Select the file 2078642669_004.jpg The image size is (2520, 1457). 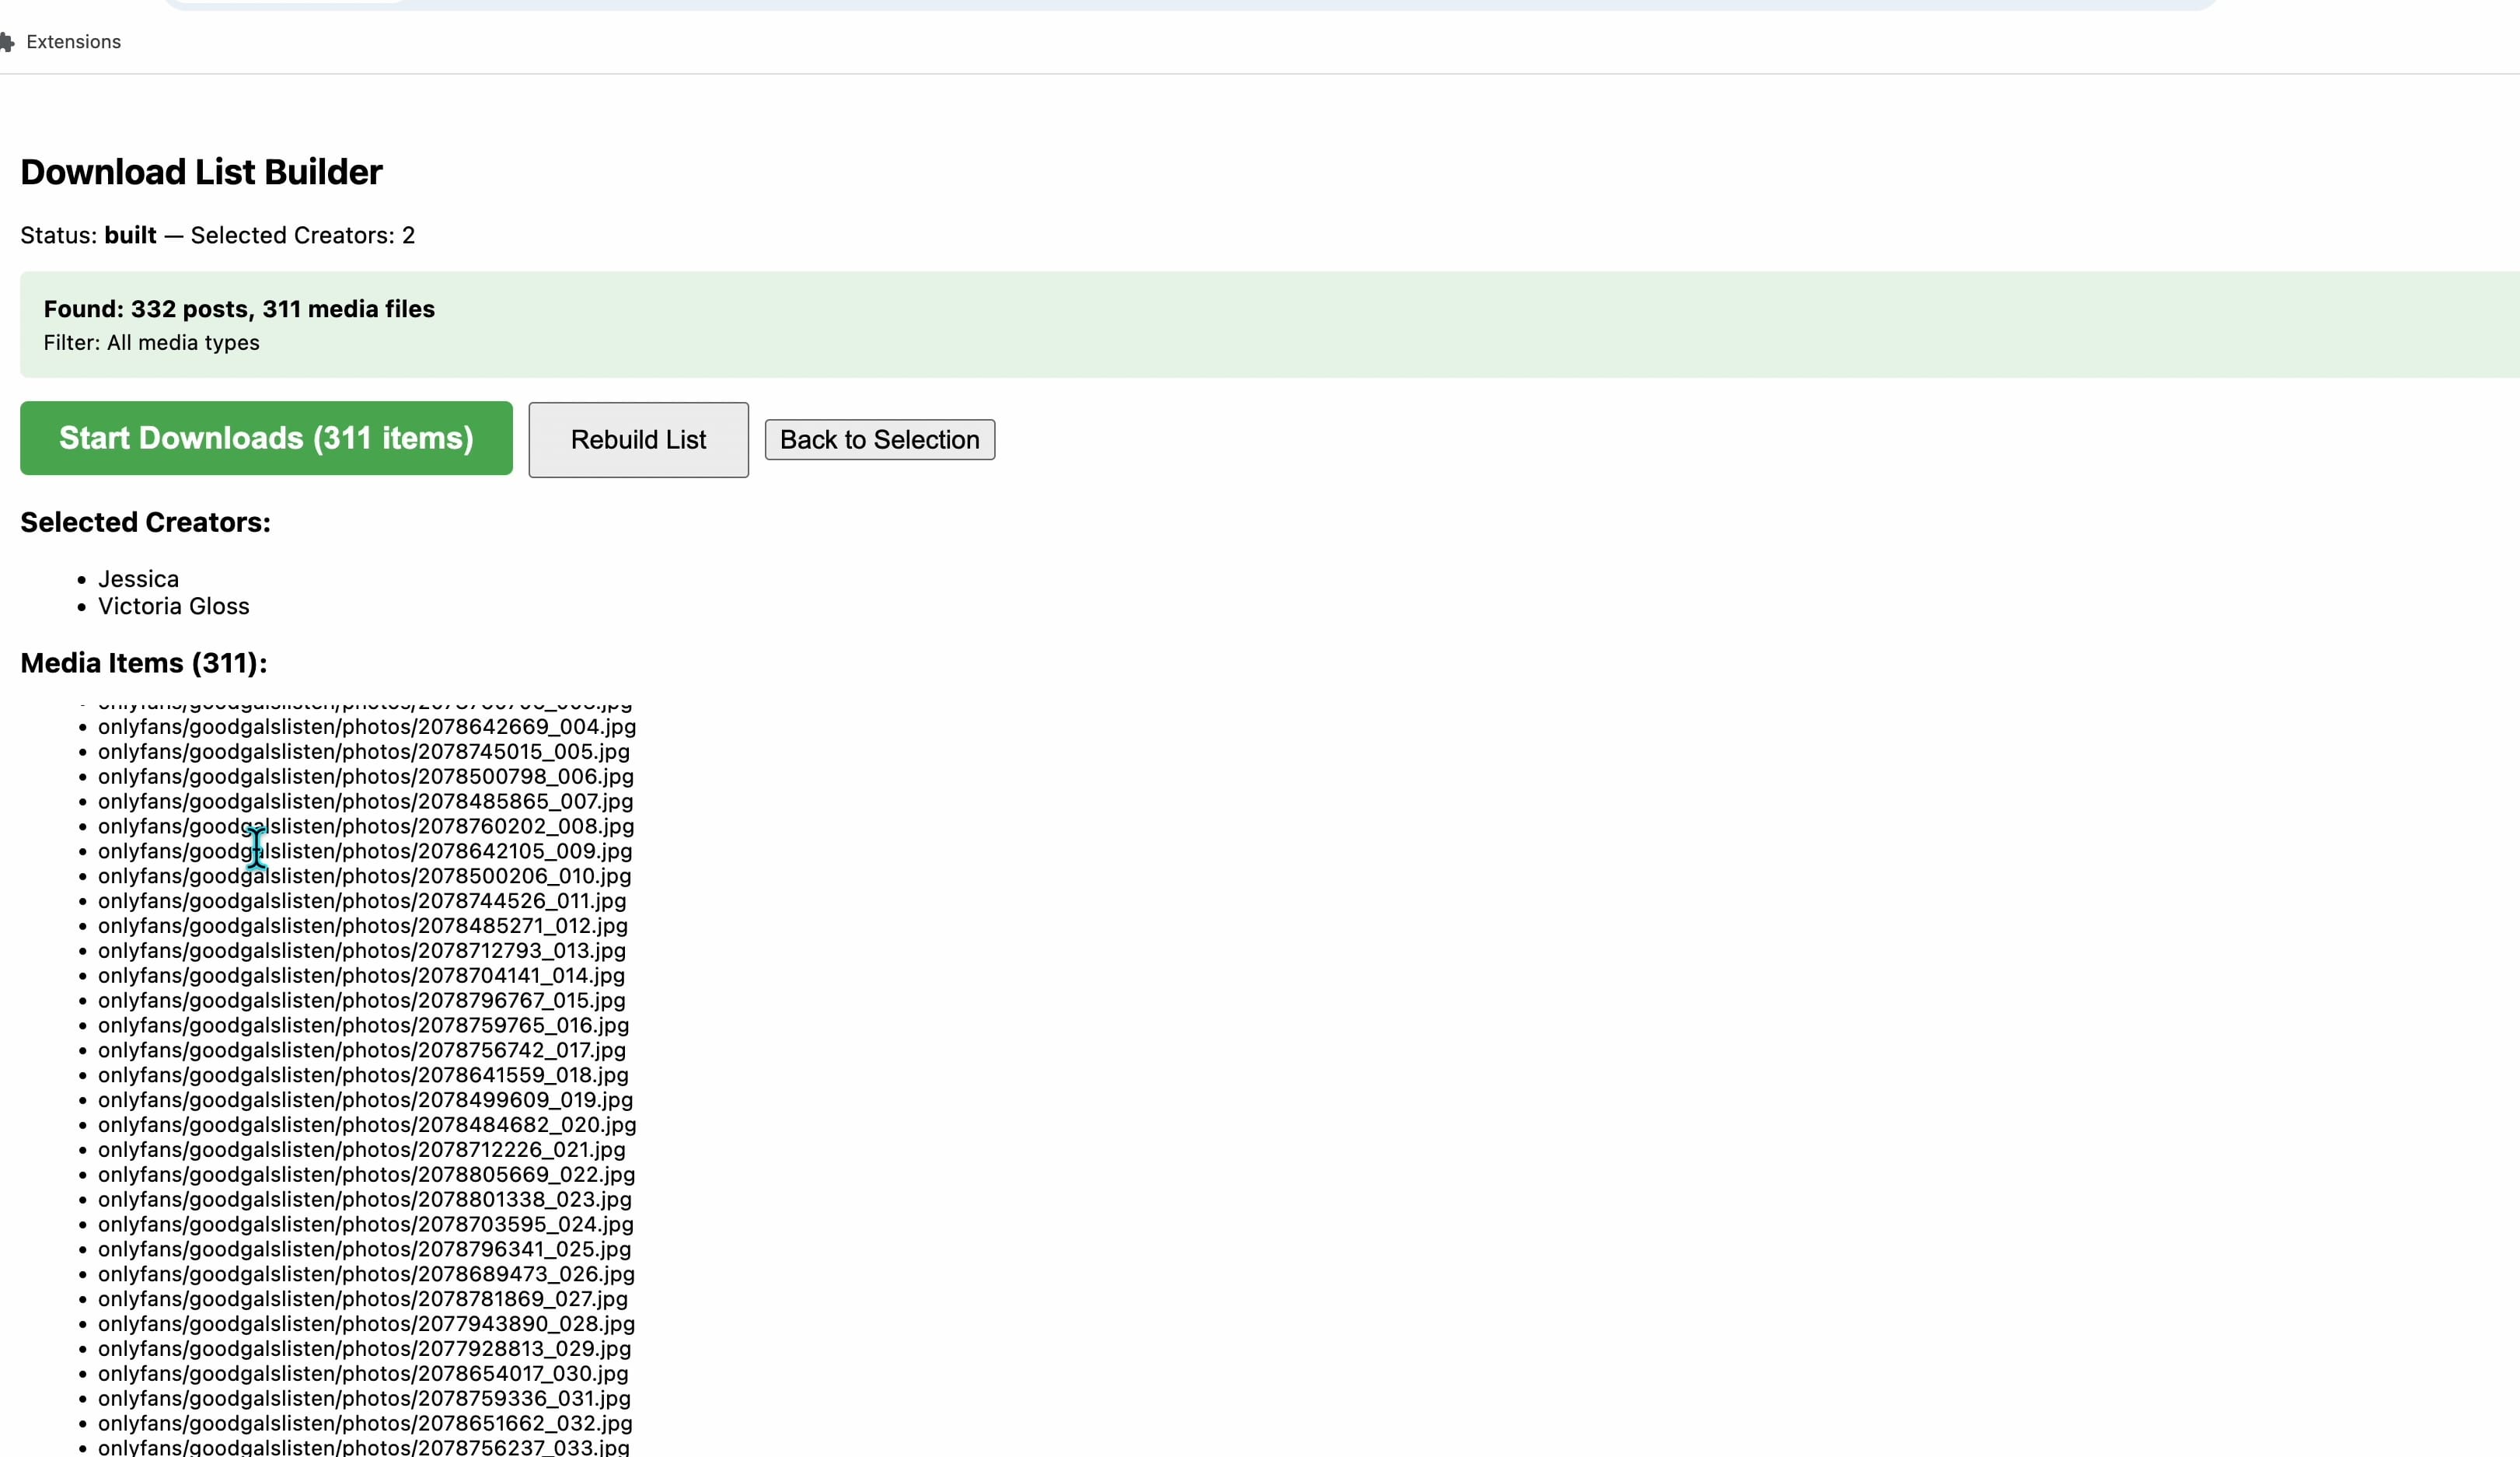pos(366,726)
